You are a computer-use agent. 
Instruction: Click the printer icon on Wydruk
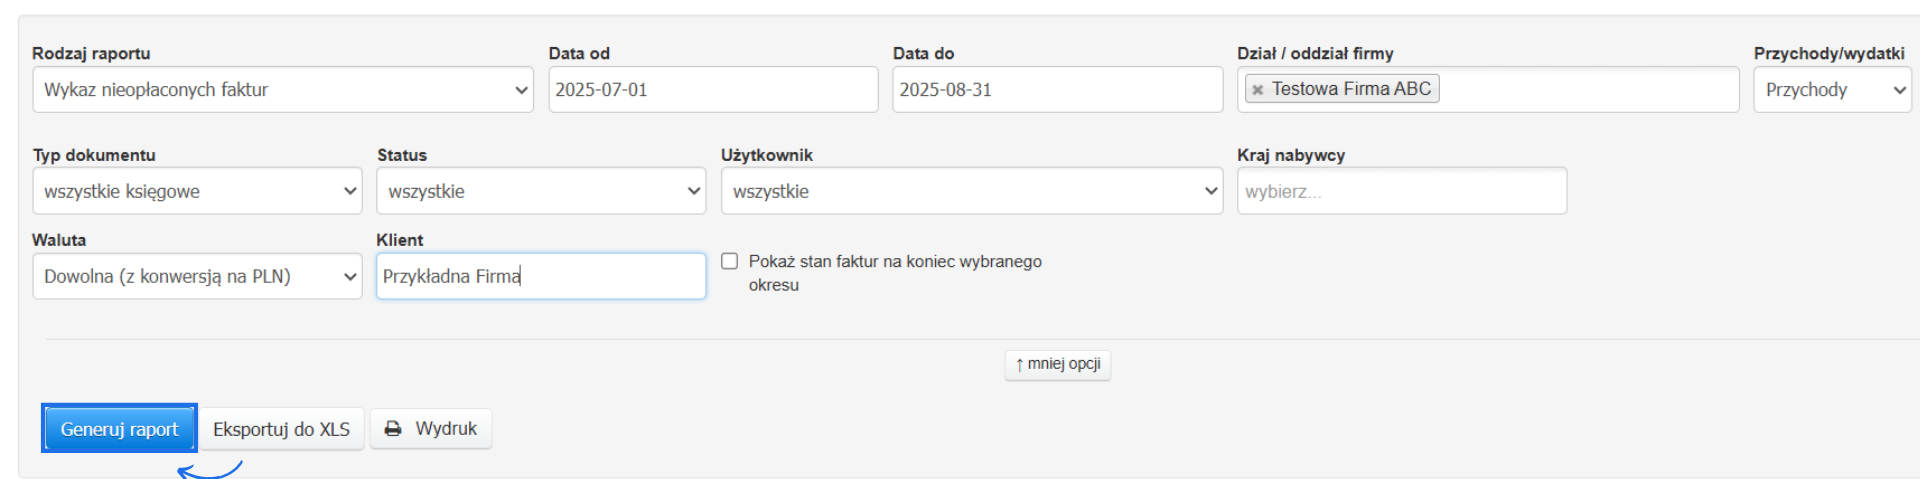[x=393, y=429]
